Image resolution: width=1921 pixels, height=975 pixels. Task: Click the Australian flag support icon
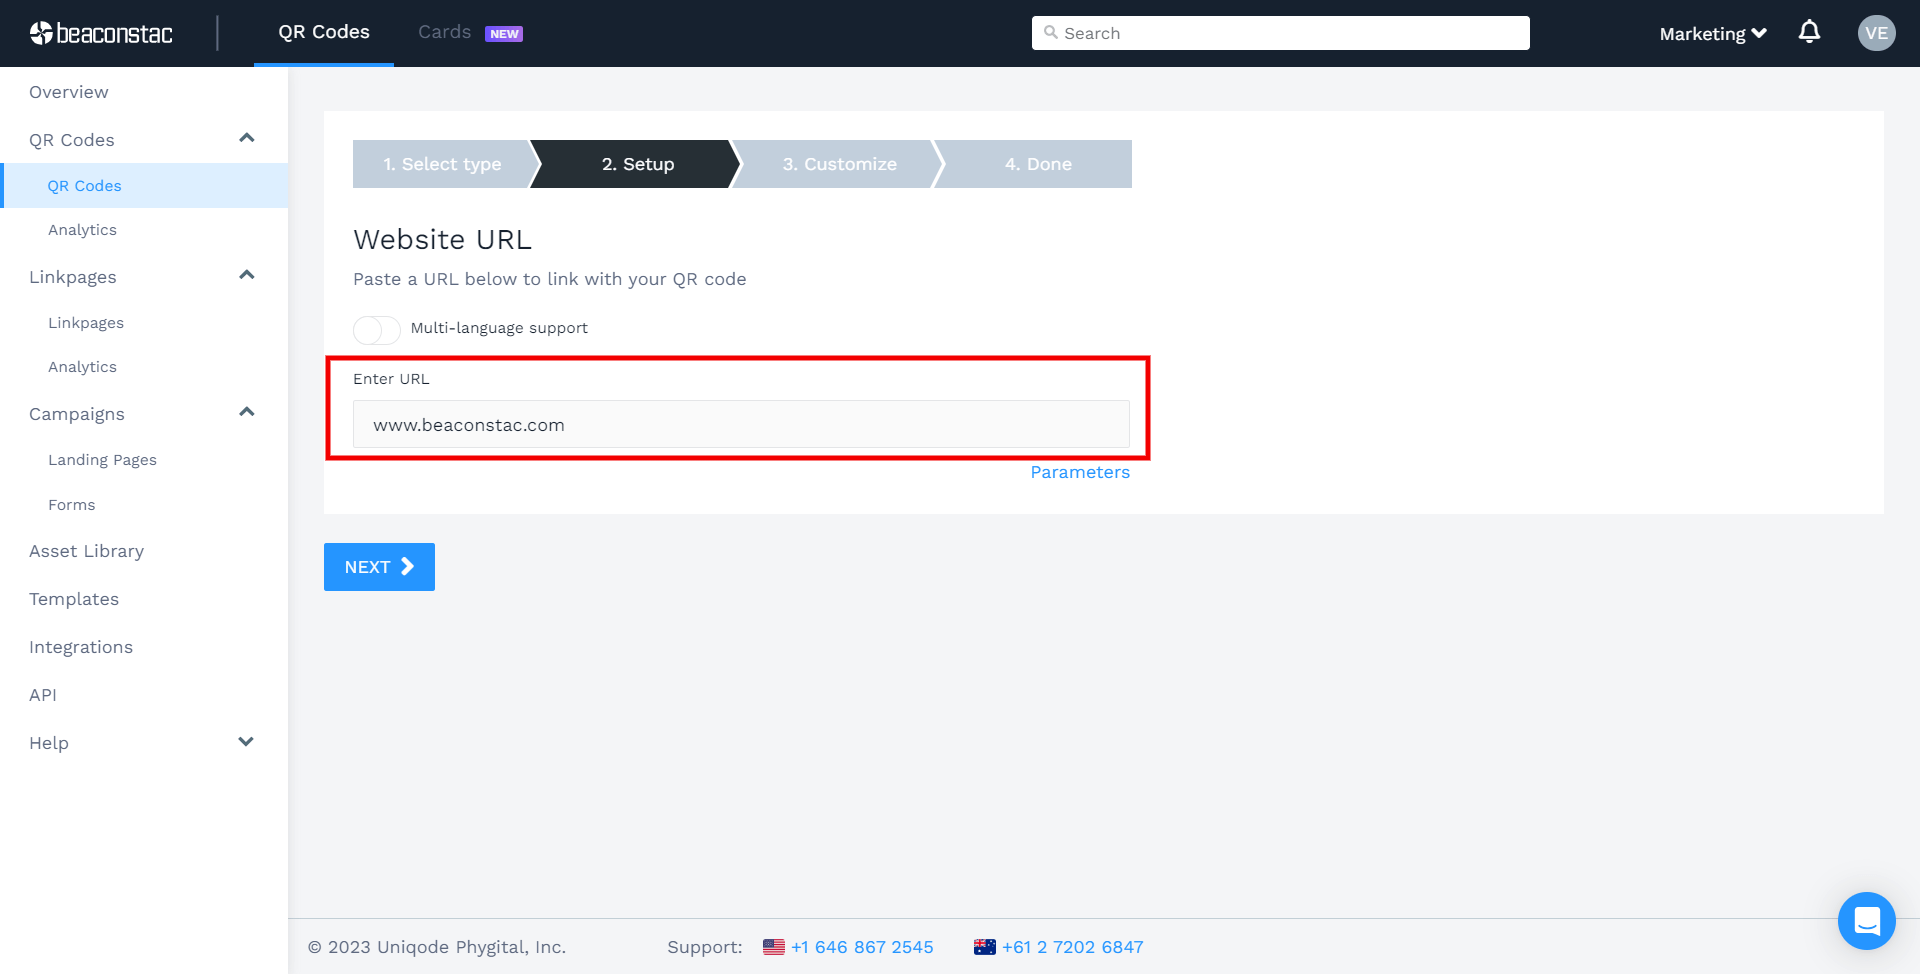pyautogui.click(x=984, y=947)
